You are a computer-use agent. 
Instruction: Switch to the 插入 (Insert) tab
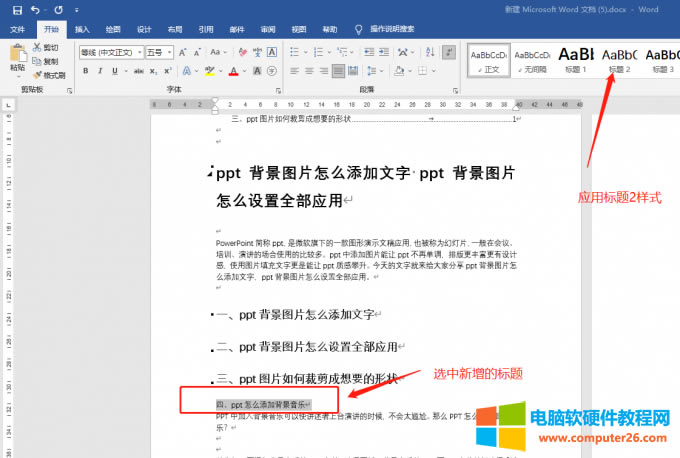click(x=82, y=29)
